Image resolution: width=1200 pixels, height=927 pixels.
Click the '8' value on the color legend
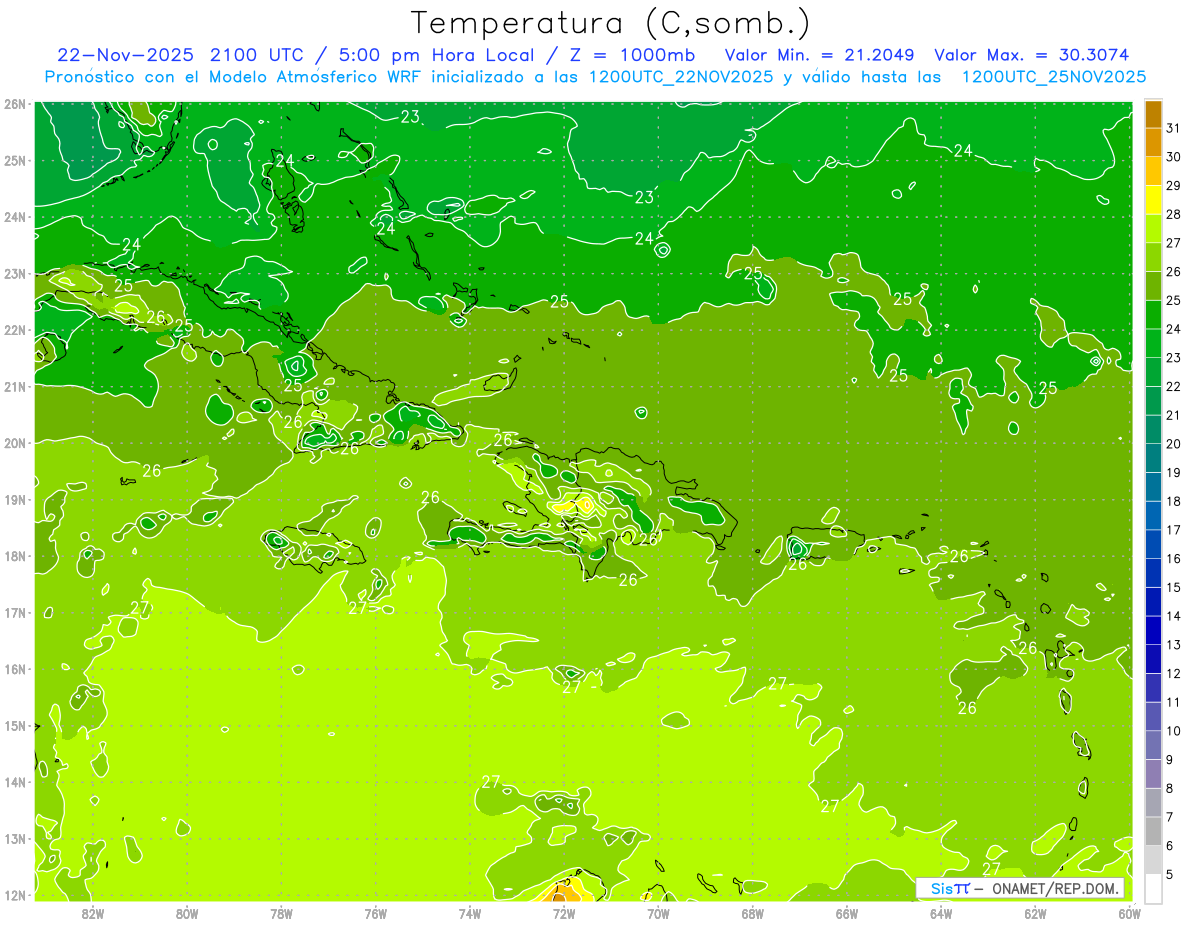point(1170,788)
